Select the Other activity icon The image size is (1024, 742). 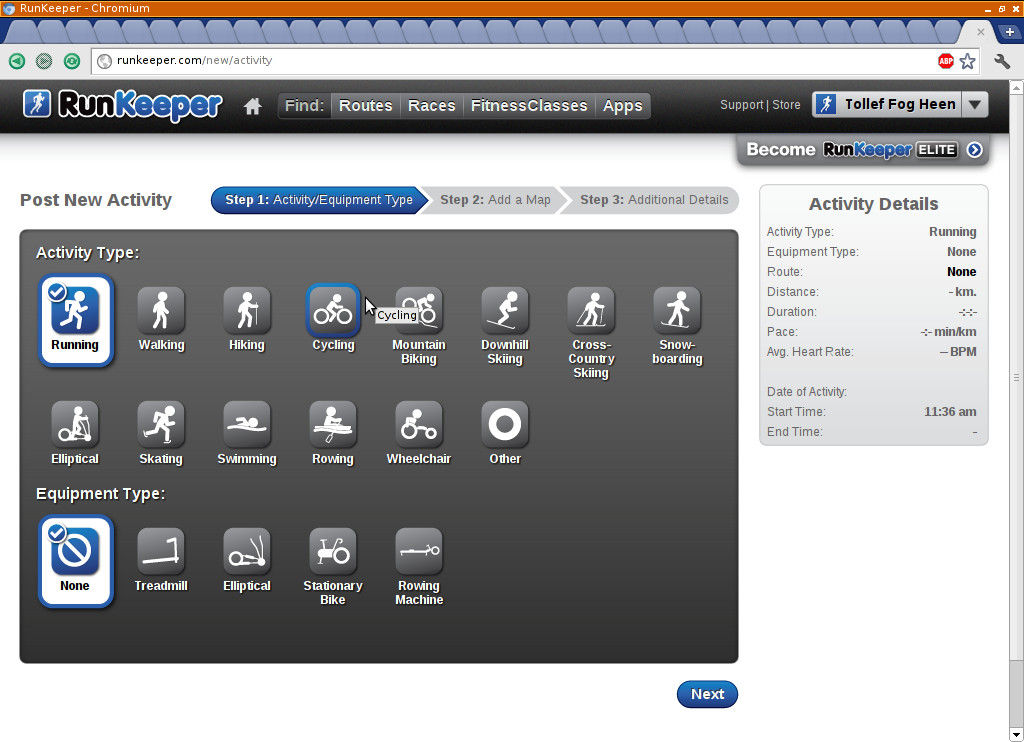[505, 425]
